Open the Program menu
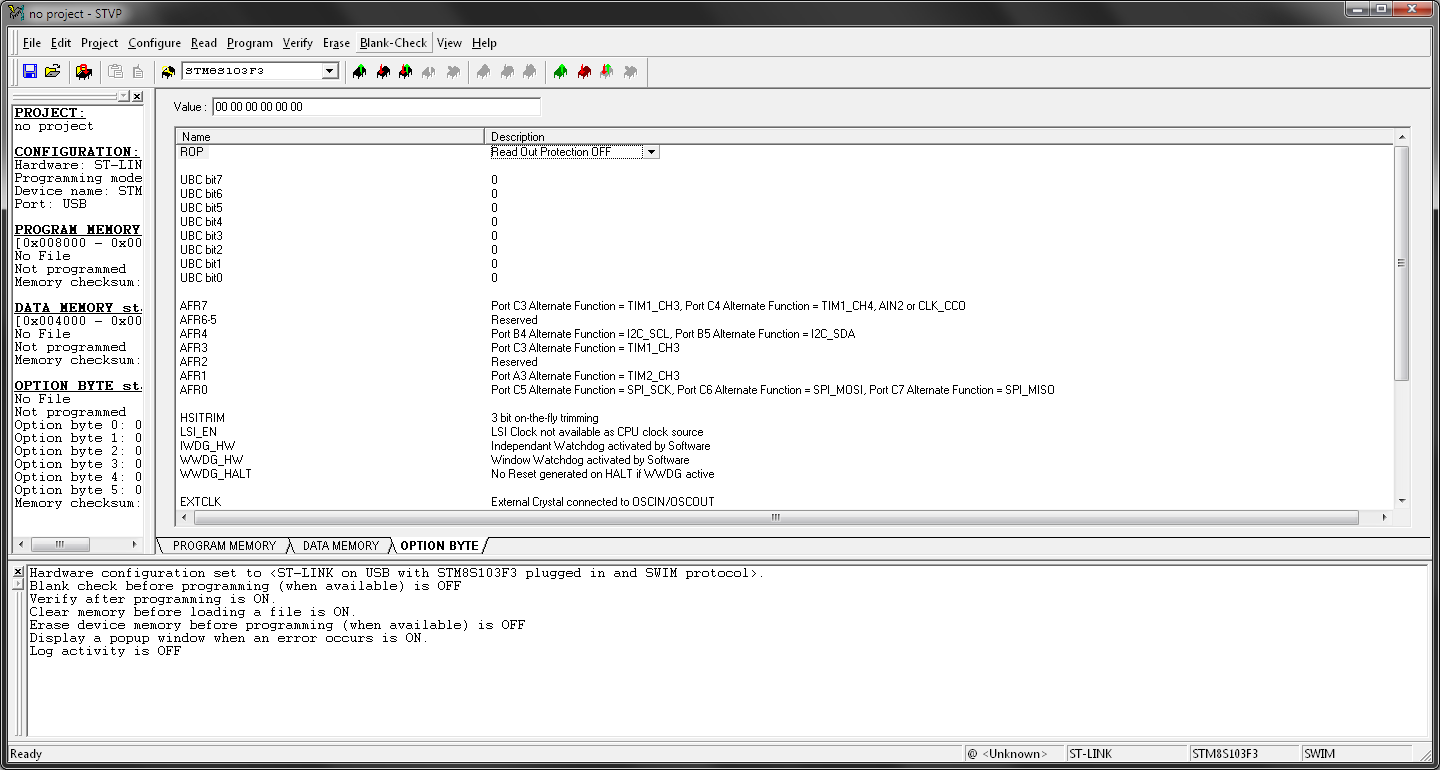The image size is (1440, 770). tap(250, 43)
